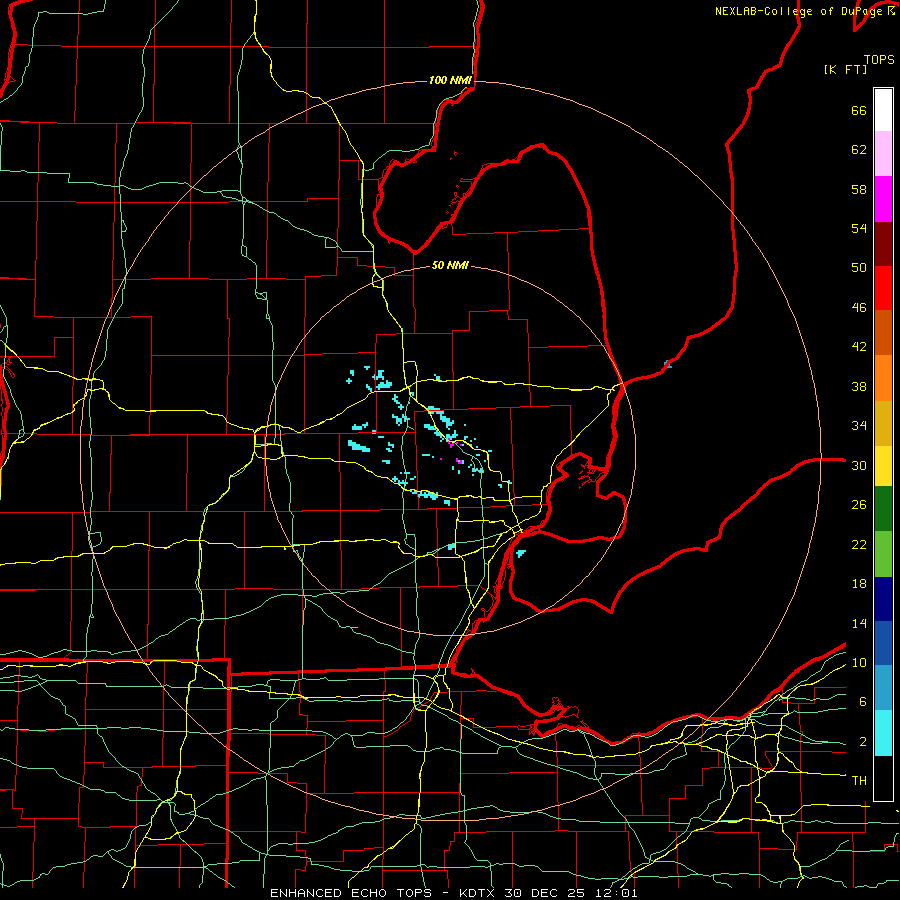Click the TH threshold label on the scale
Screen dimensions: 900x900
coord(859,781)
